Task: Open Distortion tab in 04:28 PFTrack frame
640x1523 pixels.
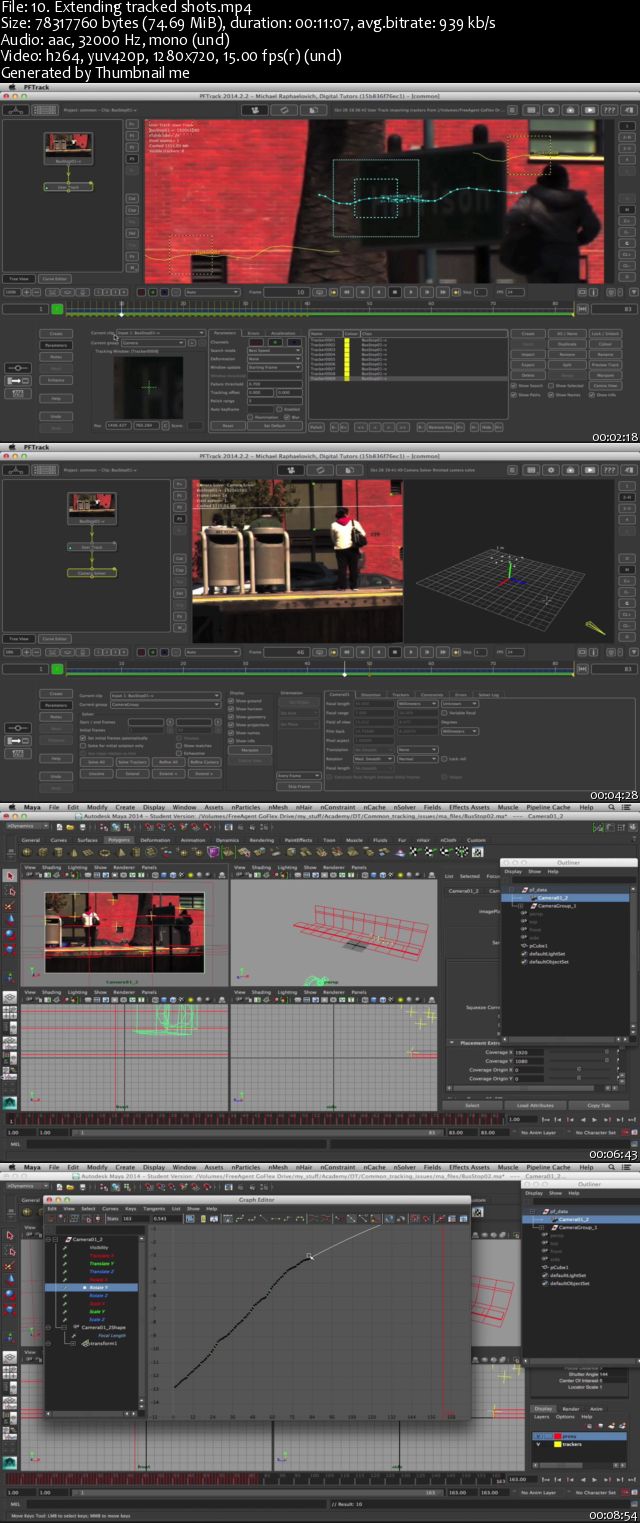Action: pos(371,694)
